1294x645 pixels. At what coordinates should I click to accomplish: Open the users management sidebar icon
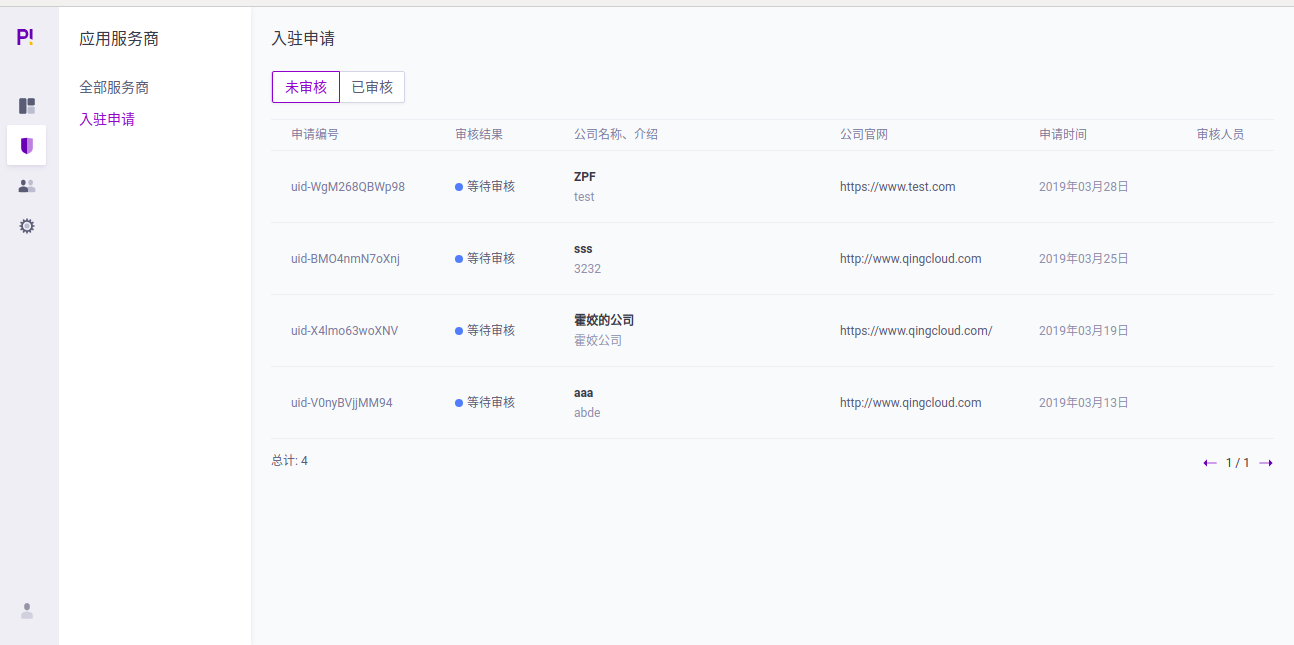click(x=26, y=185)
